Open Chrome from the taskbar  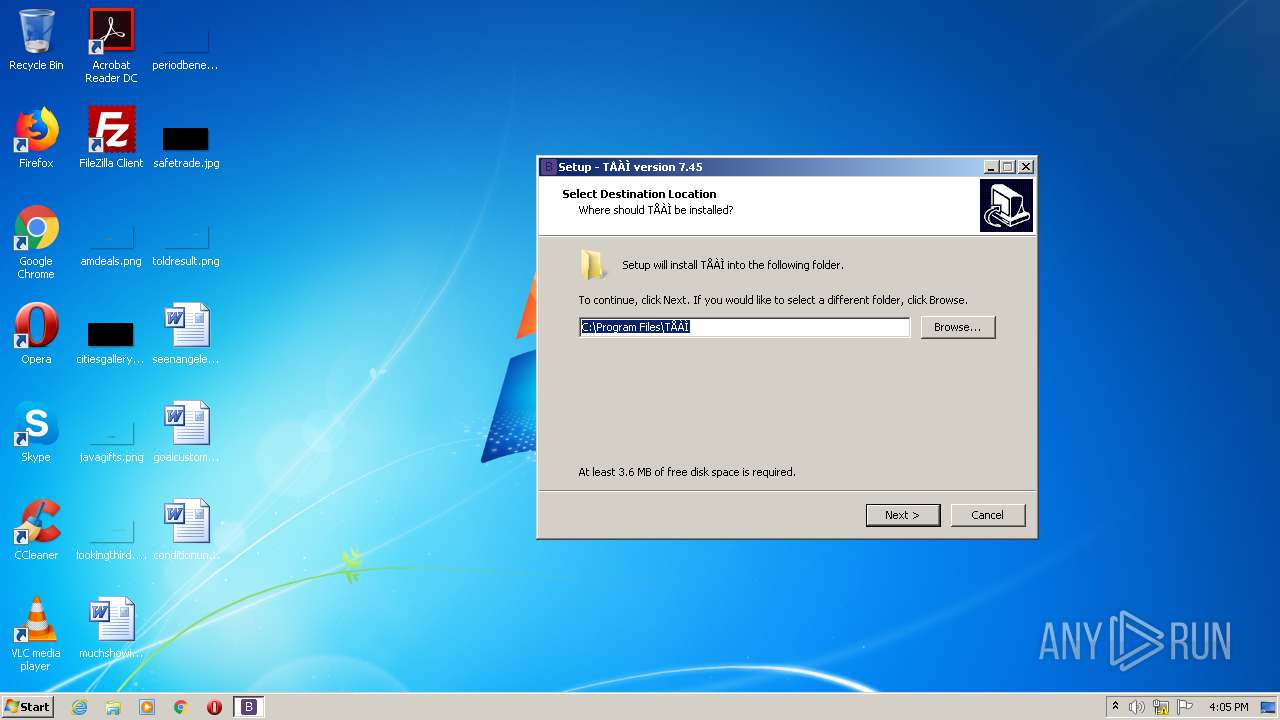pos(181,707)
